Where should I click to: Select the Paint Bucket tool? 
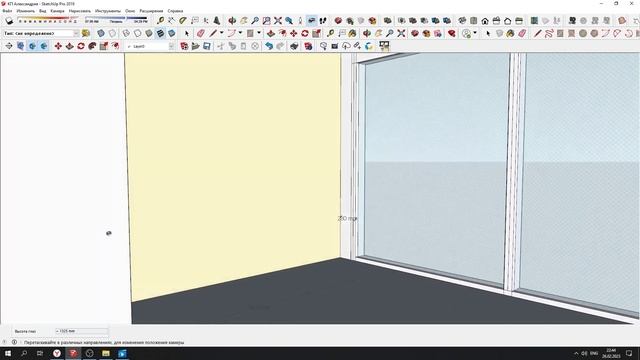(352, 33)
